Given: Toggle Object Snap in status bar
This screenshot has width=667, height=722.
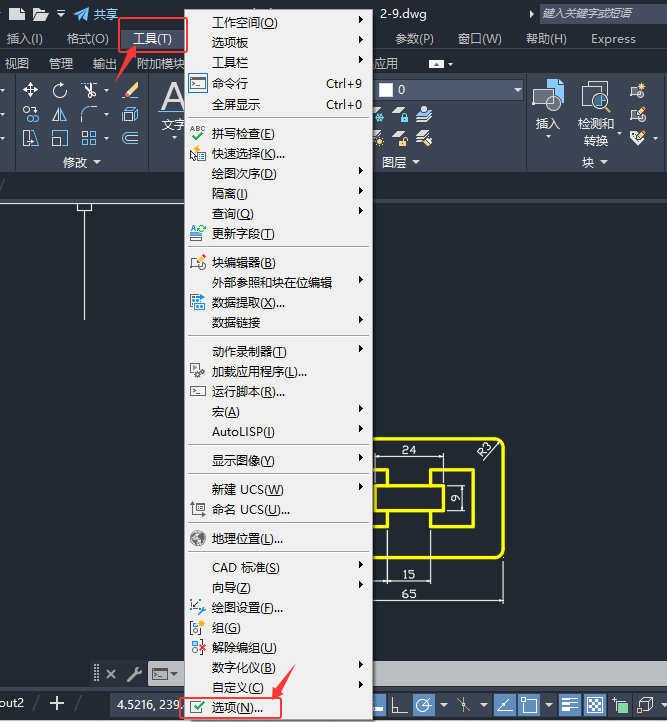Looking at the screenshot, I should click(529, 704).
